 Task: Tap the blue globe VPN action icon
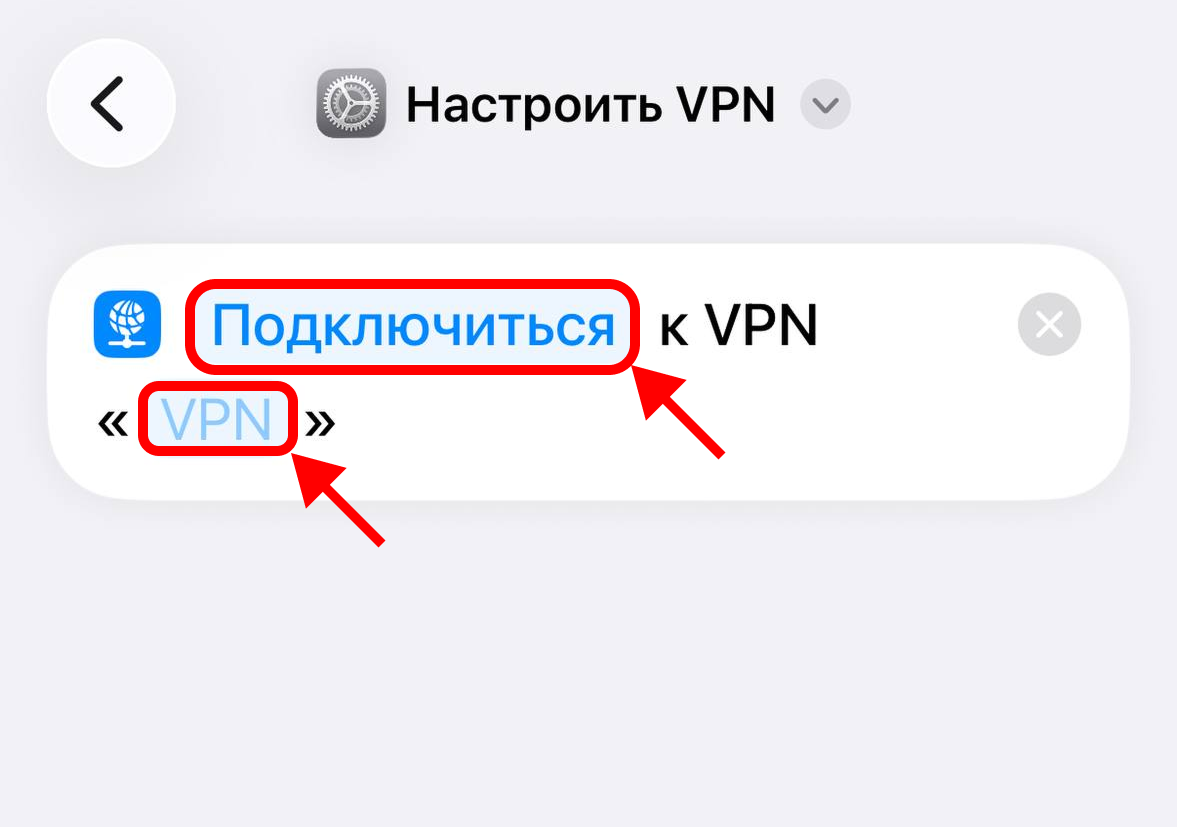(127, 324)
